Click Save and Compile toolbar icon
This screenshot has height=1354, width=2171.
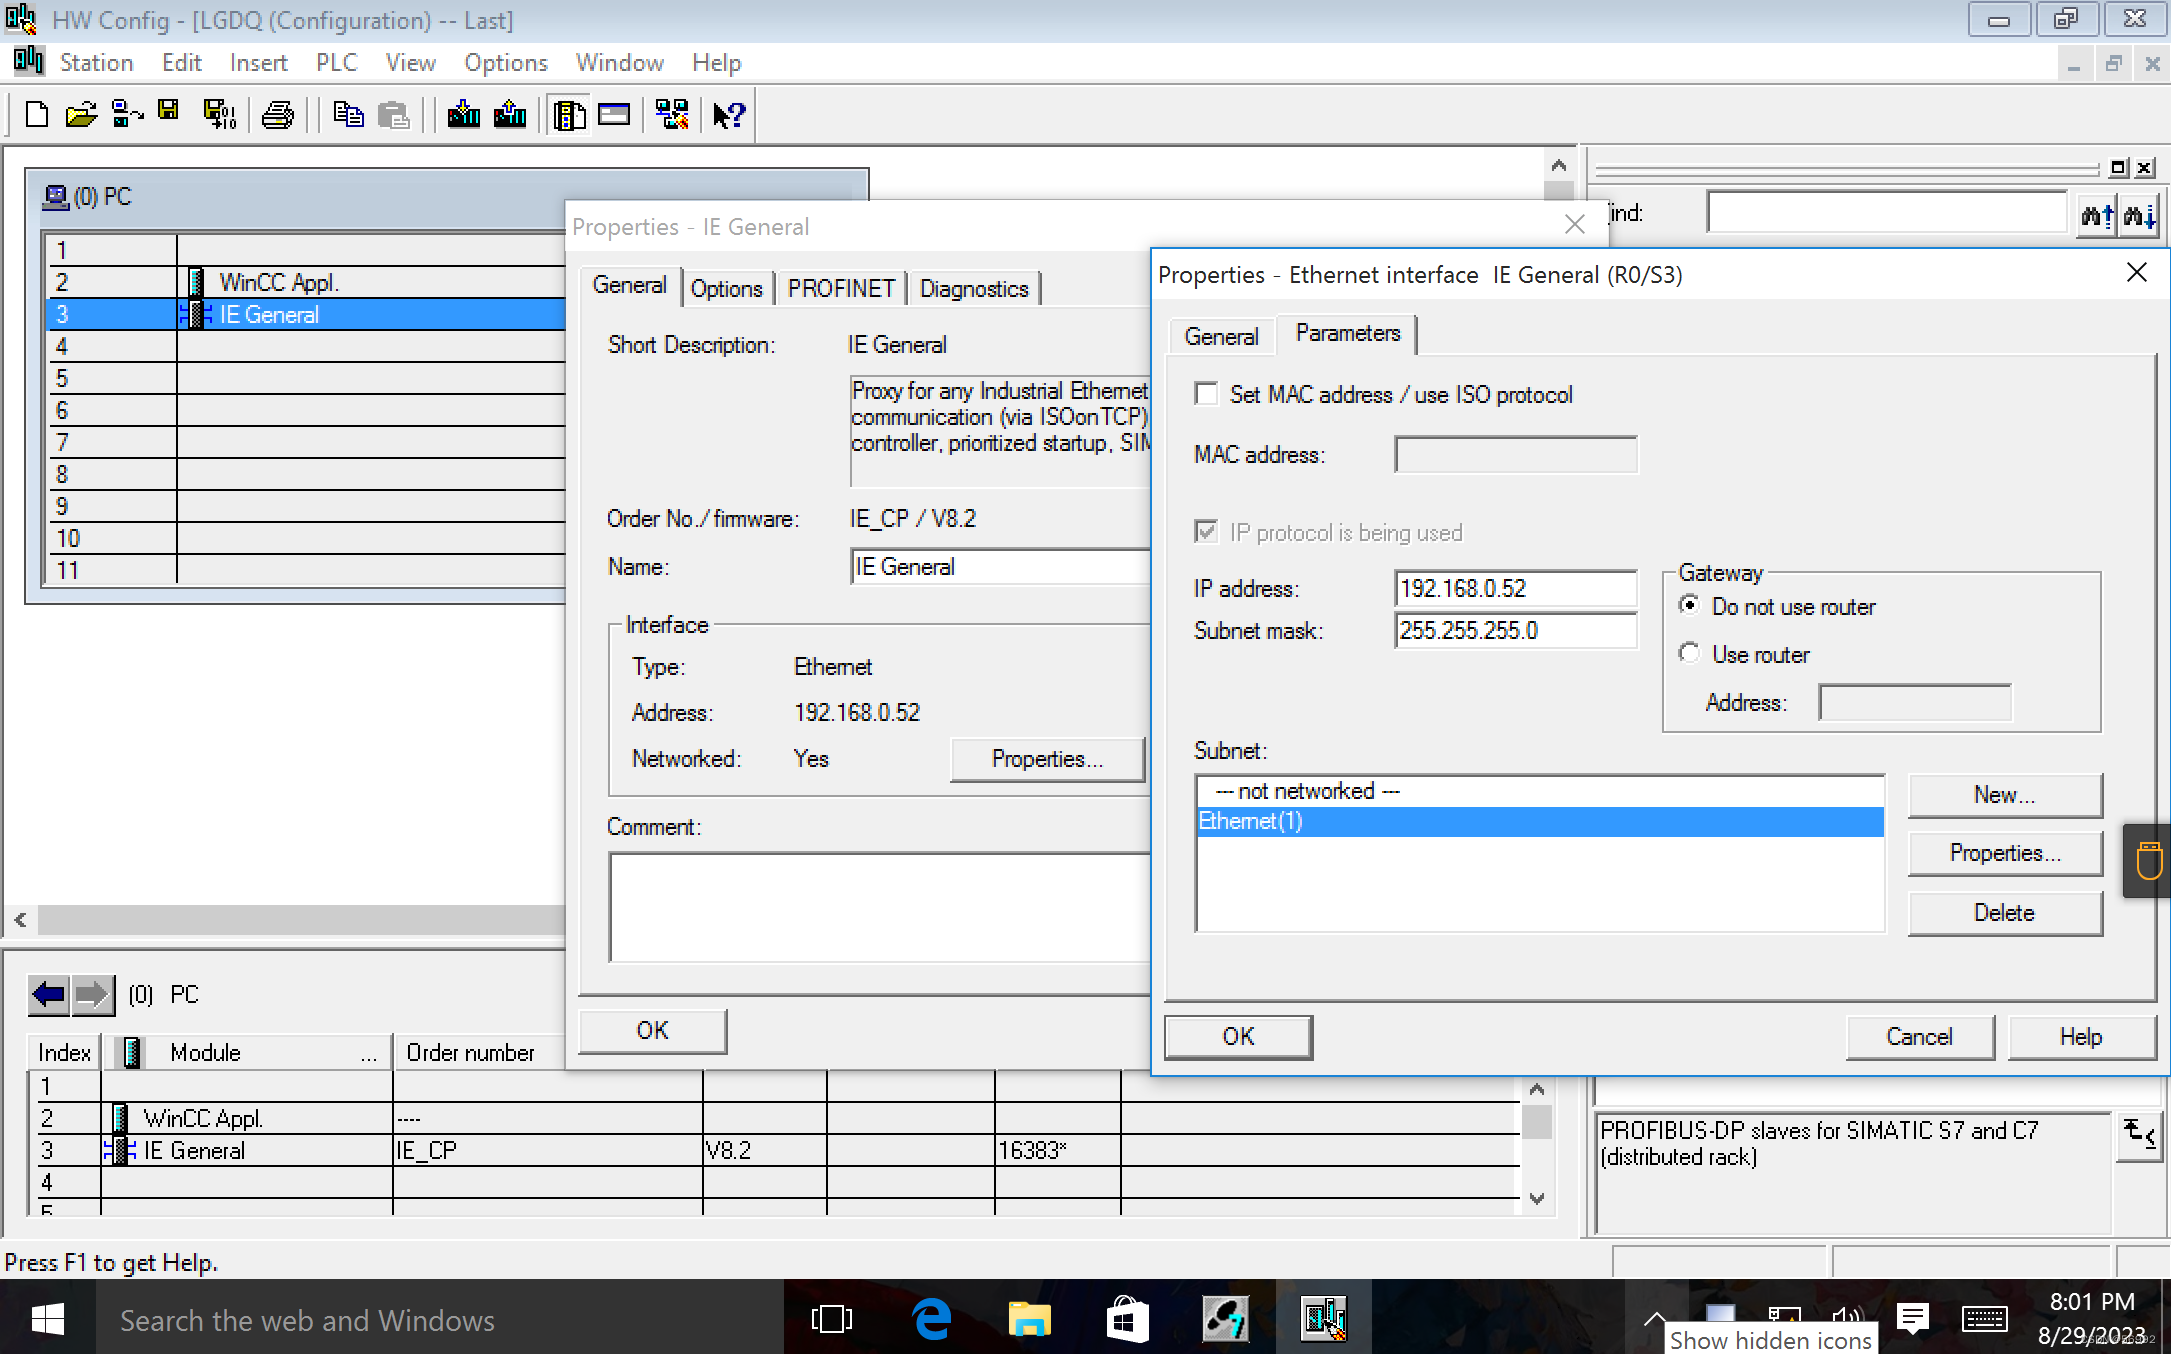[219, 115]
